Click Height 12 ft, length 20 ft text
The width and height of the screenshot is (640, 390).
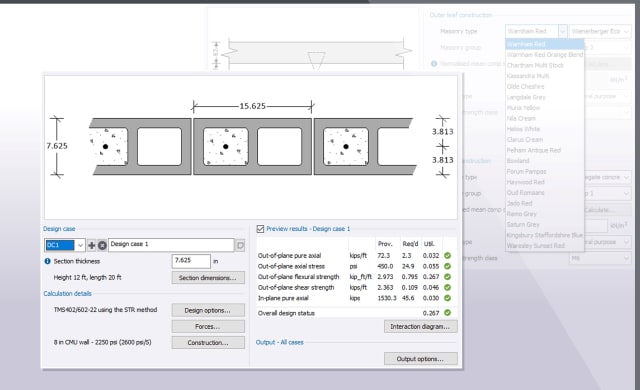(x=87, y=277)
